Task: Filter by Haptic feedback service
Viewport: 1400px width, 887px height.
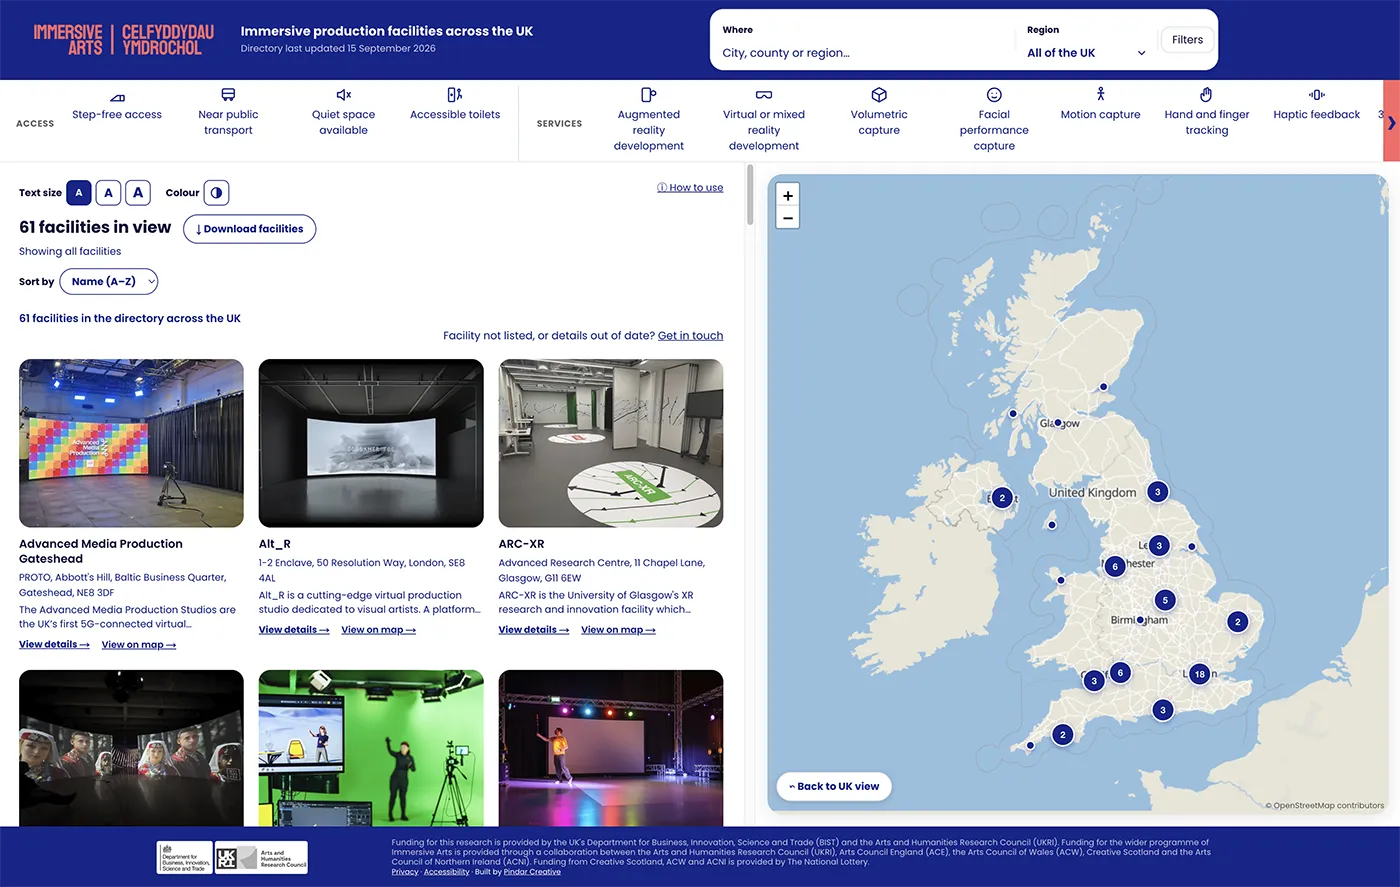Action: 1316,106
